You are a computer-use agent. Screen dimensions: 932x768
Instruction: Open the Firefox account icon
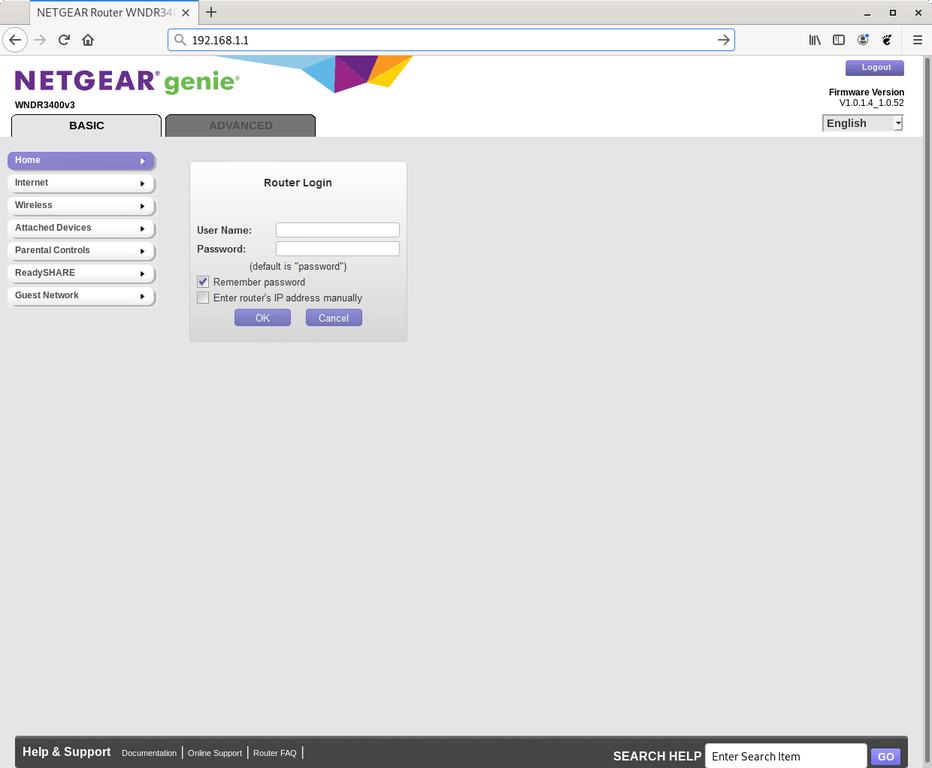pos(863,40)
